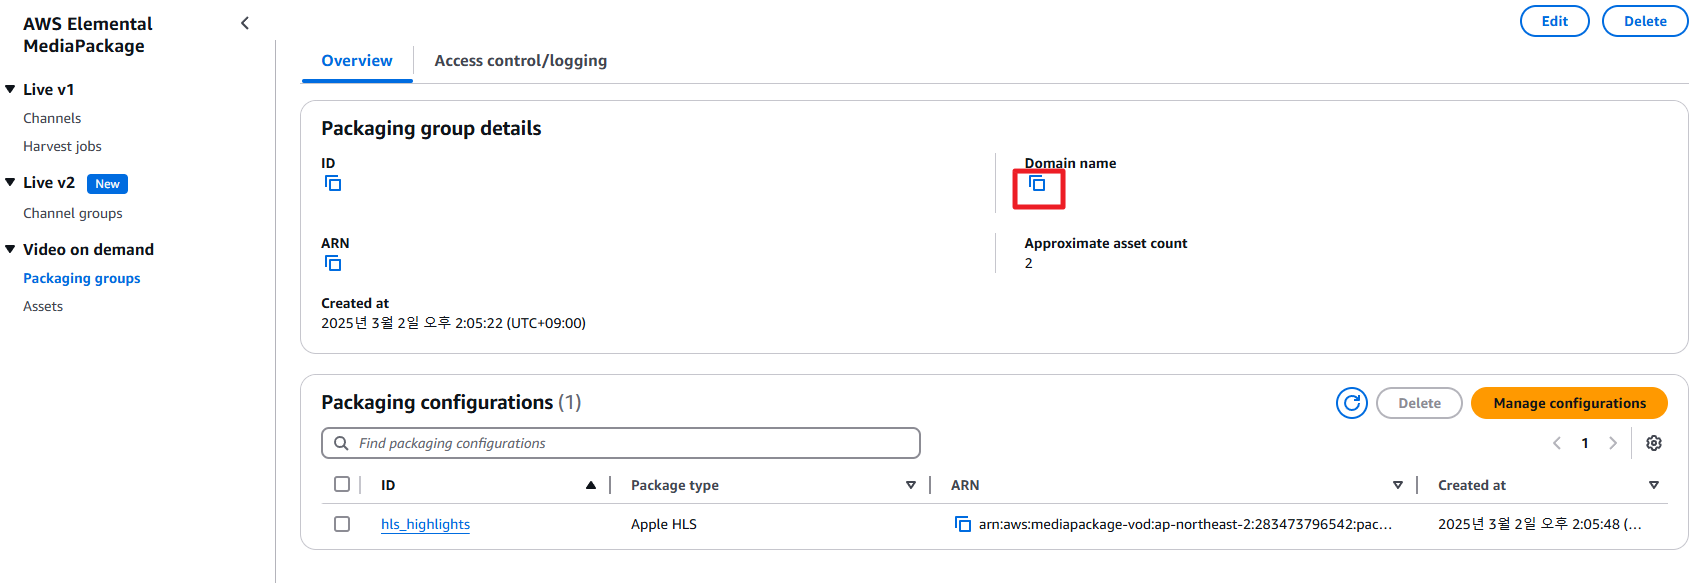
Task: Copy the Domain name value
Action: click(x=1037, y=183)
